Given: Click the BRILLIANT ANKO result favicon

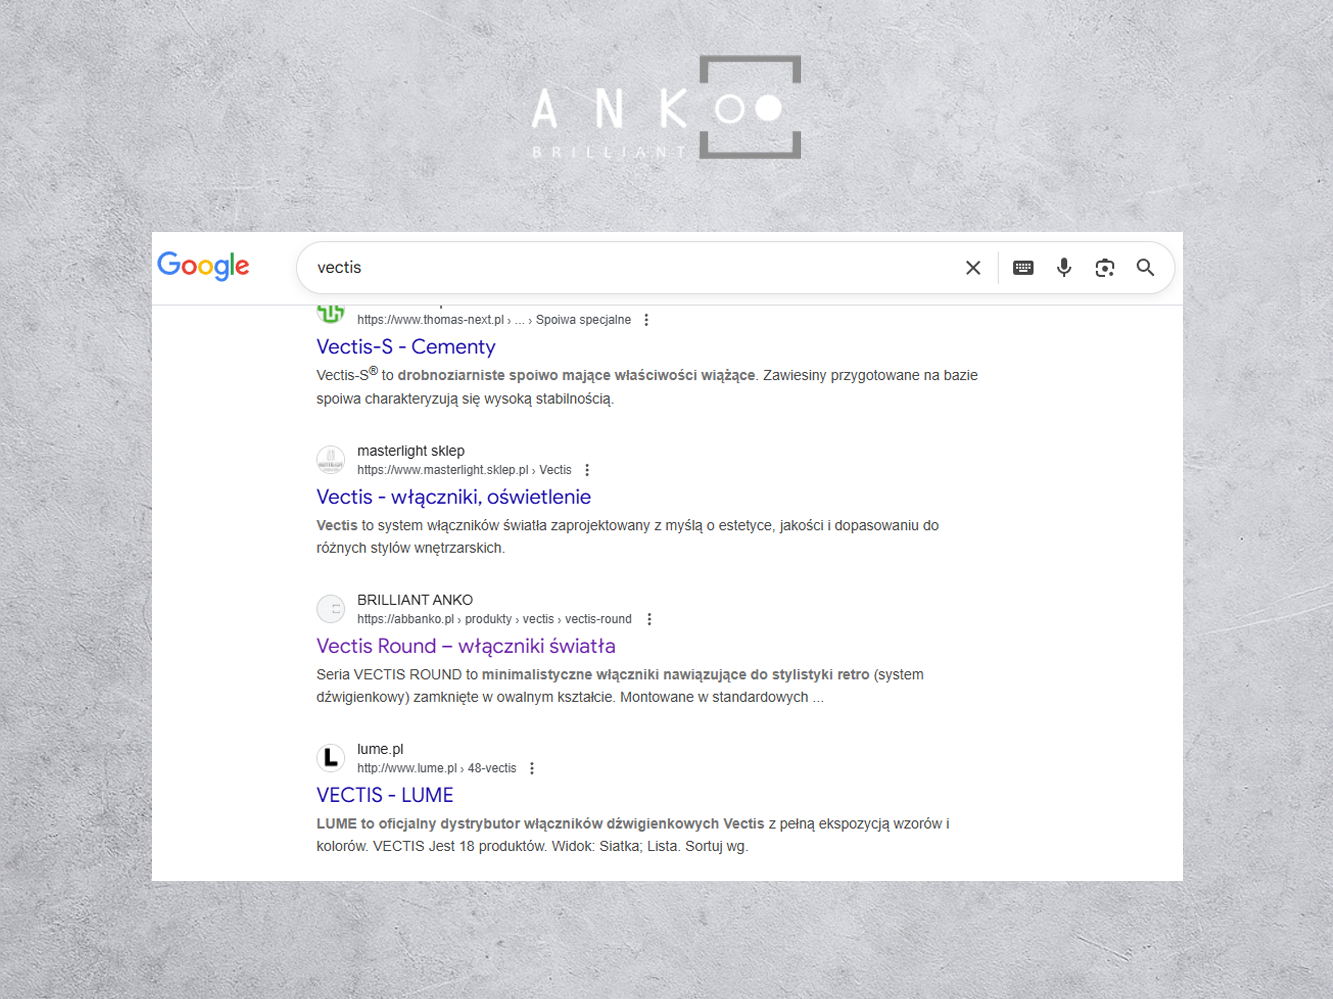Looking at the screenshot, I should pos(331,609).
